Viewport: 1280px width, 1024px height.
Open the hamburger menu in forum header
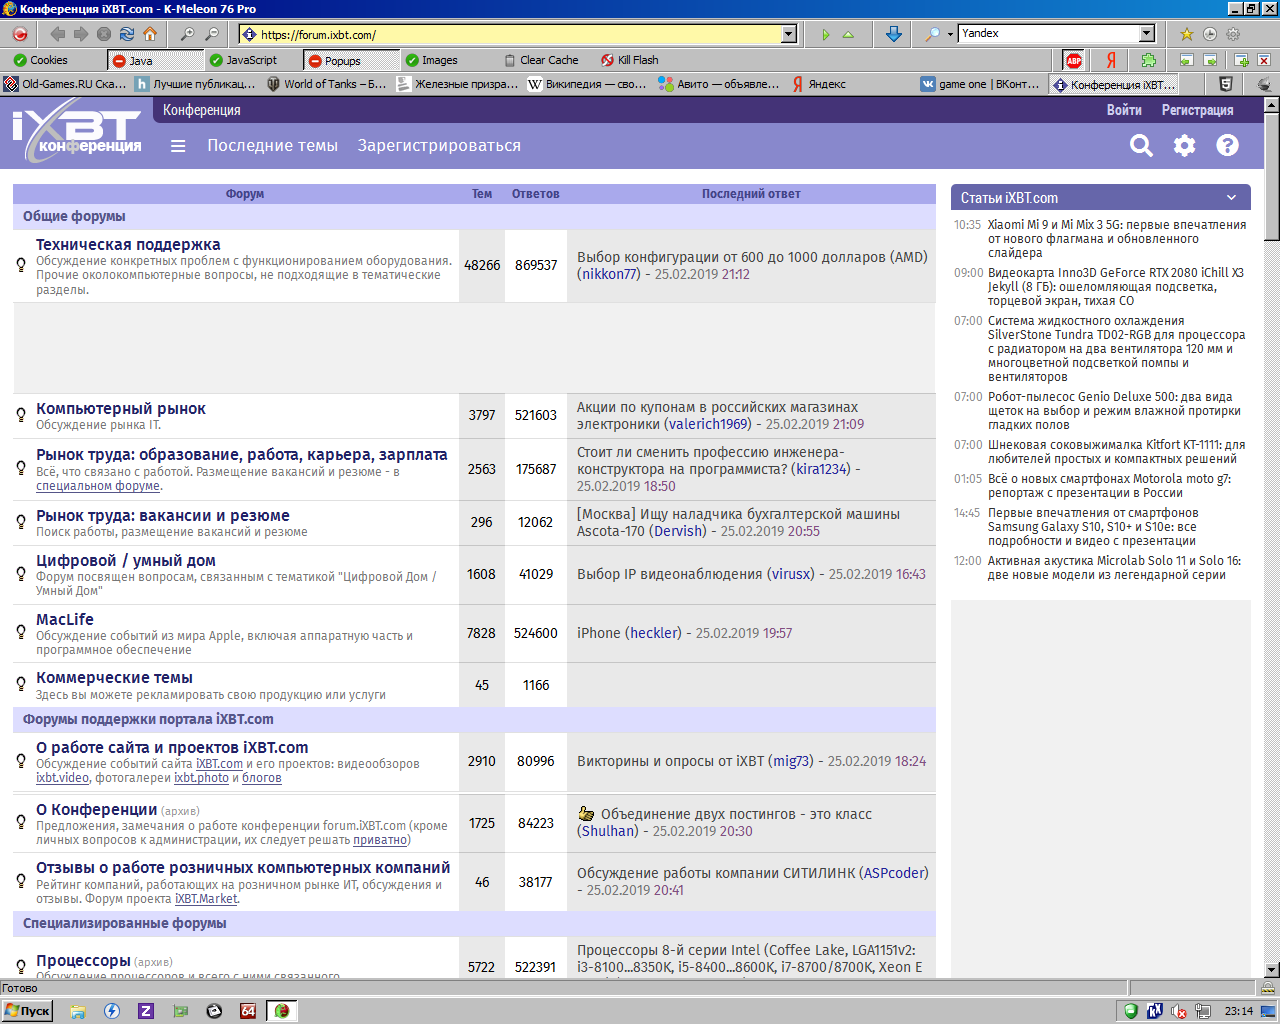[178, 146]
